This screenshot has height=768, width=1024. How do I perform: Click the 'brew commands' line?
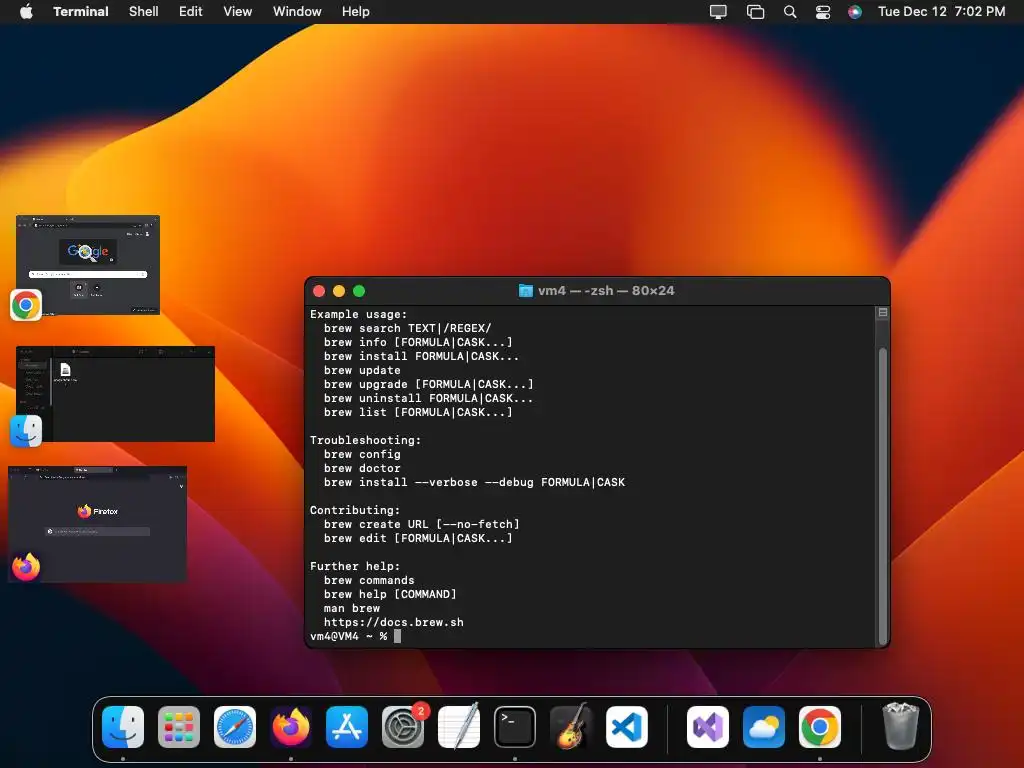coord(369,580)
